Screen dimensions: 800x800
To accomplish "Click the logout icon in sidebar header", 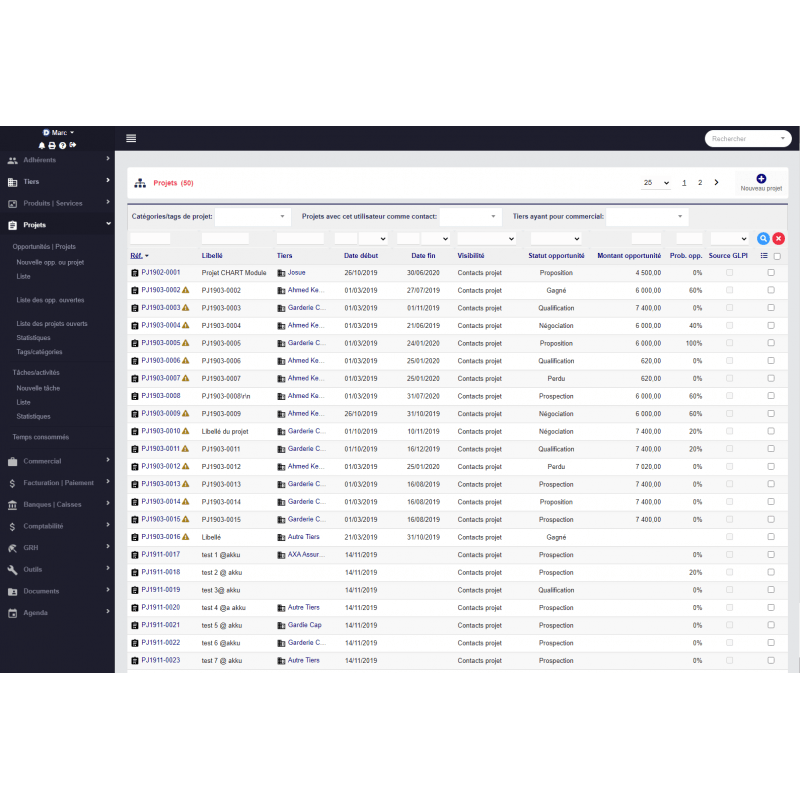I will tap(73, 146).
